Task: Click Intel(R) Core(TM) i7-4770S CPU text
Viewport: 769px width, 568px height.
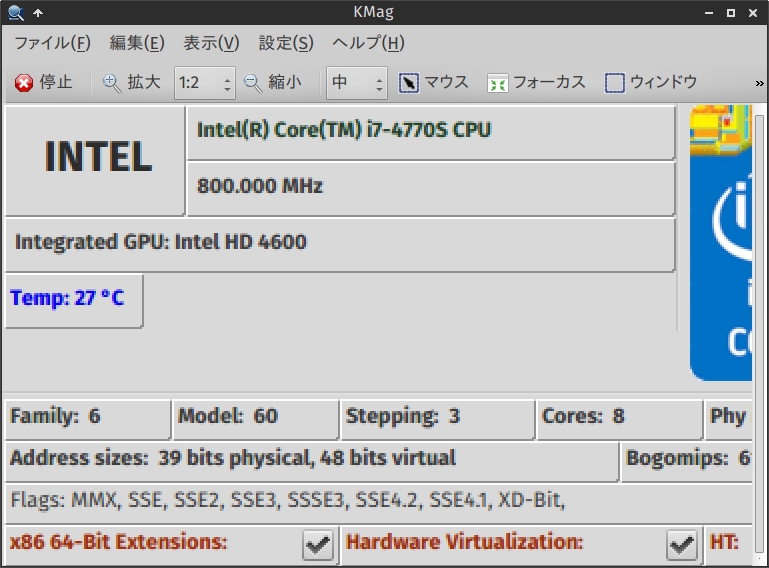Action: tap(344, 130)
